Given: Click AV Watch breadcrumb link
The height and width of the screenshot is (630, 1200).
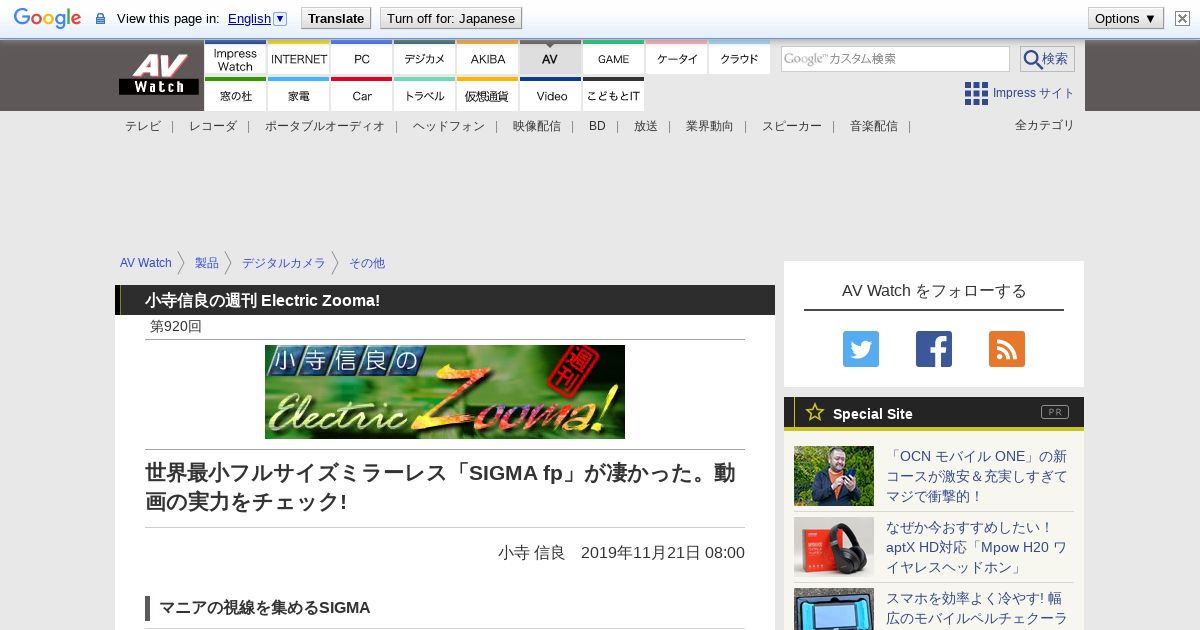Looking at the screenshot, I should (146, 263).
